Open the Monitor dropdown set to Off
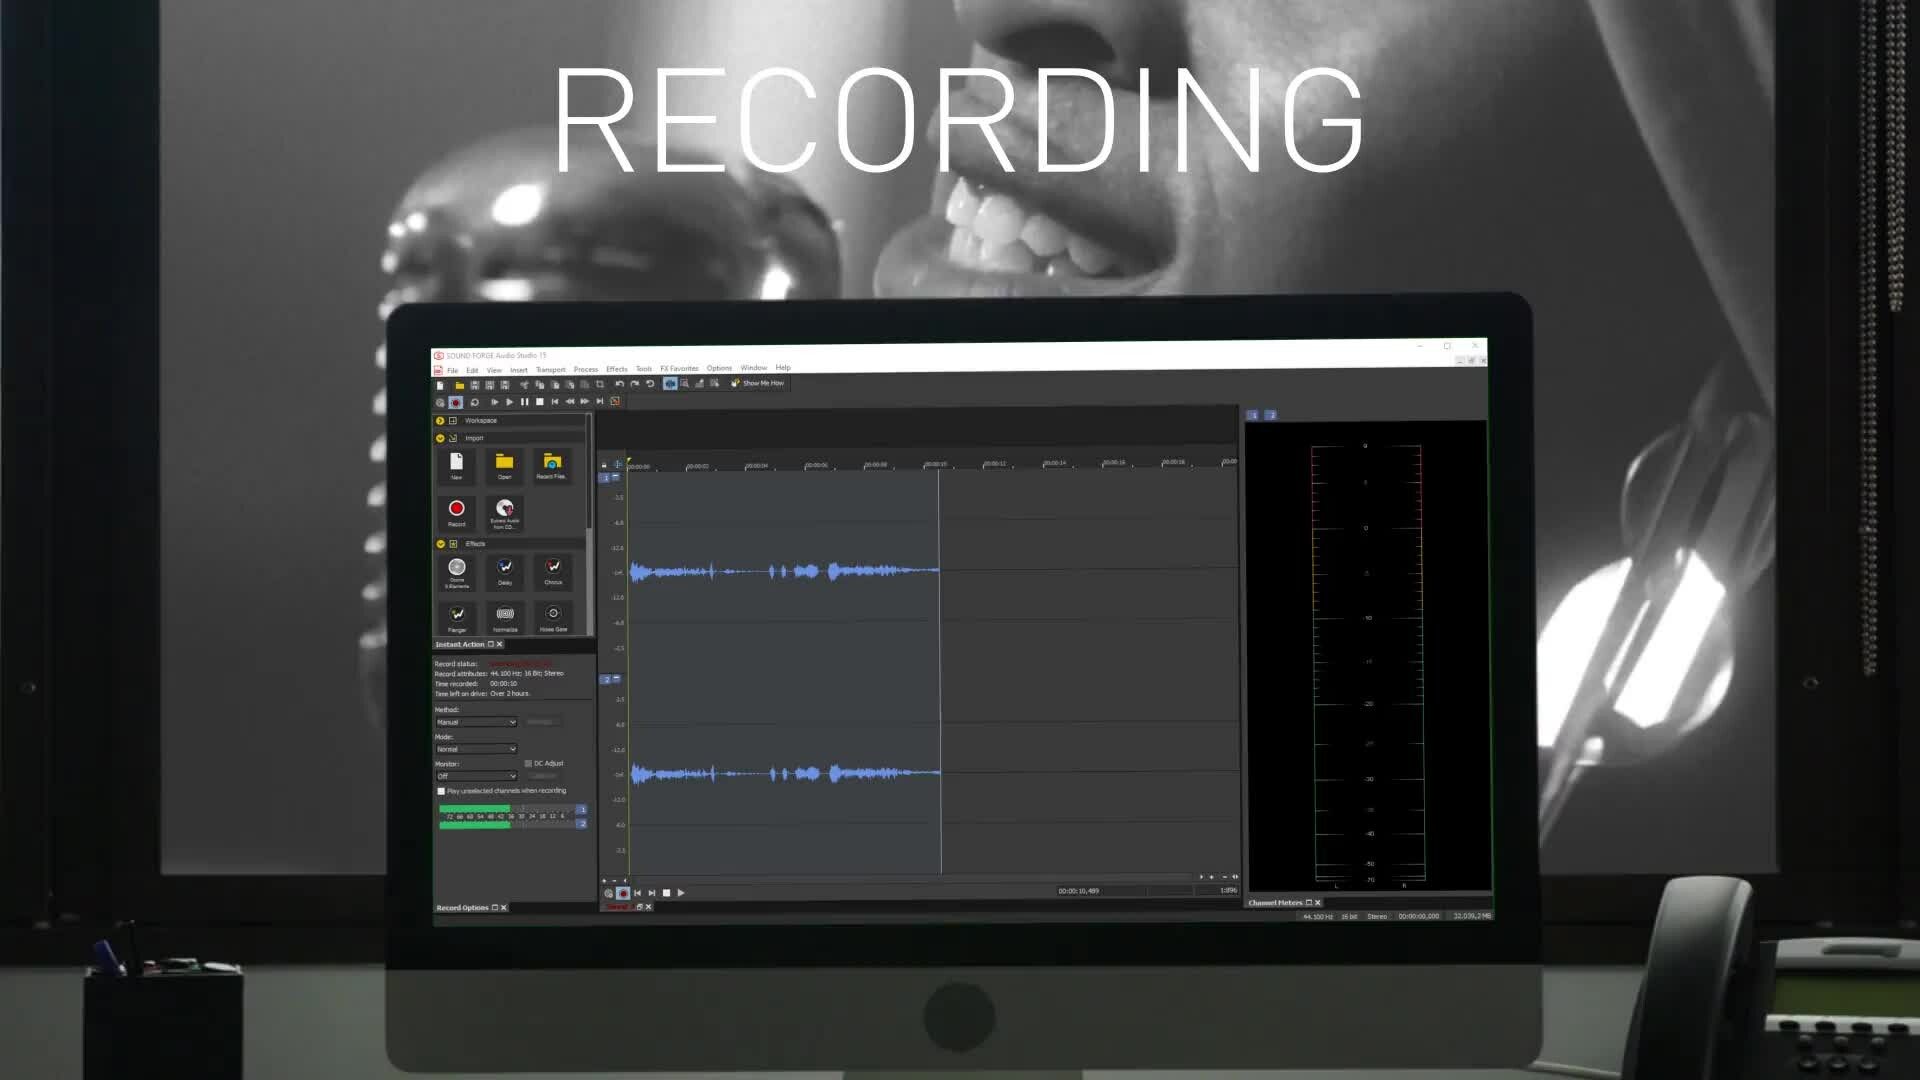This screenshot has height=1080, width=1920. click(476, 776)
